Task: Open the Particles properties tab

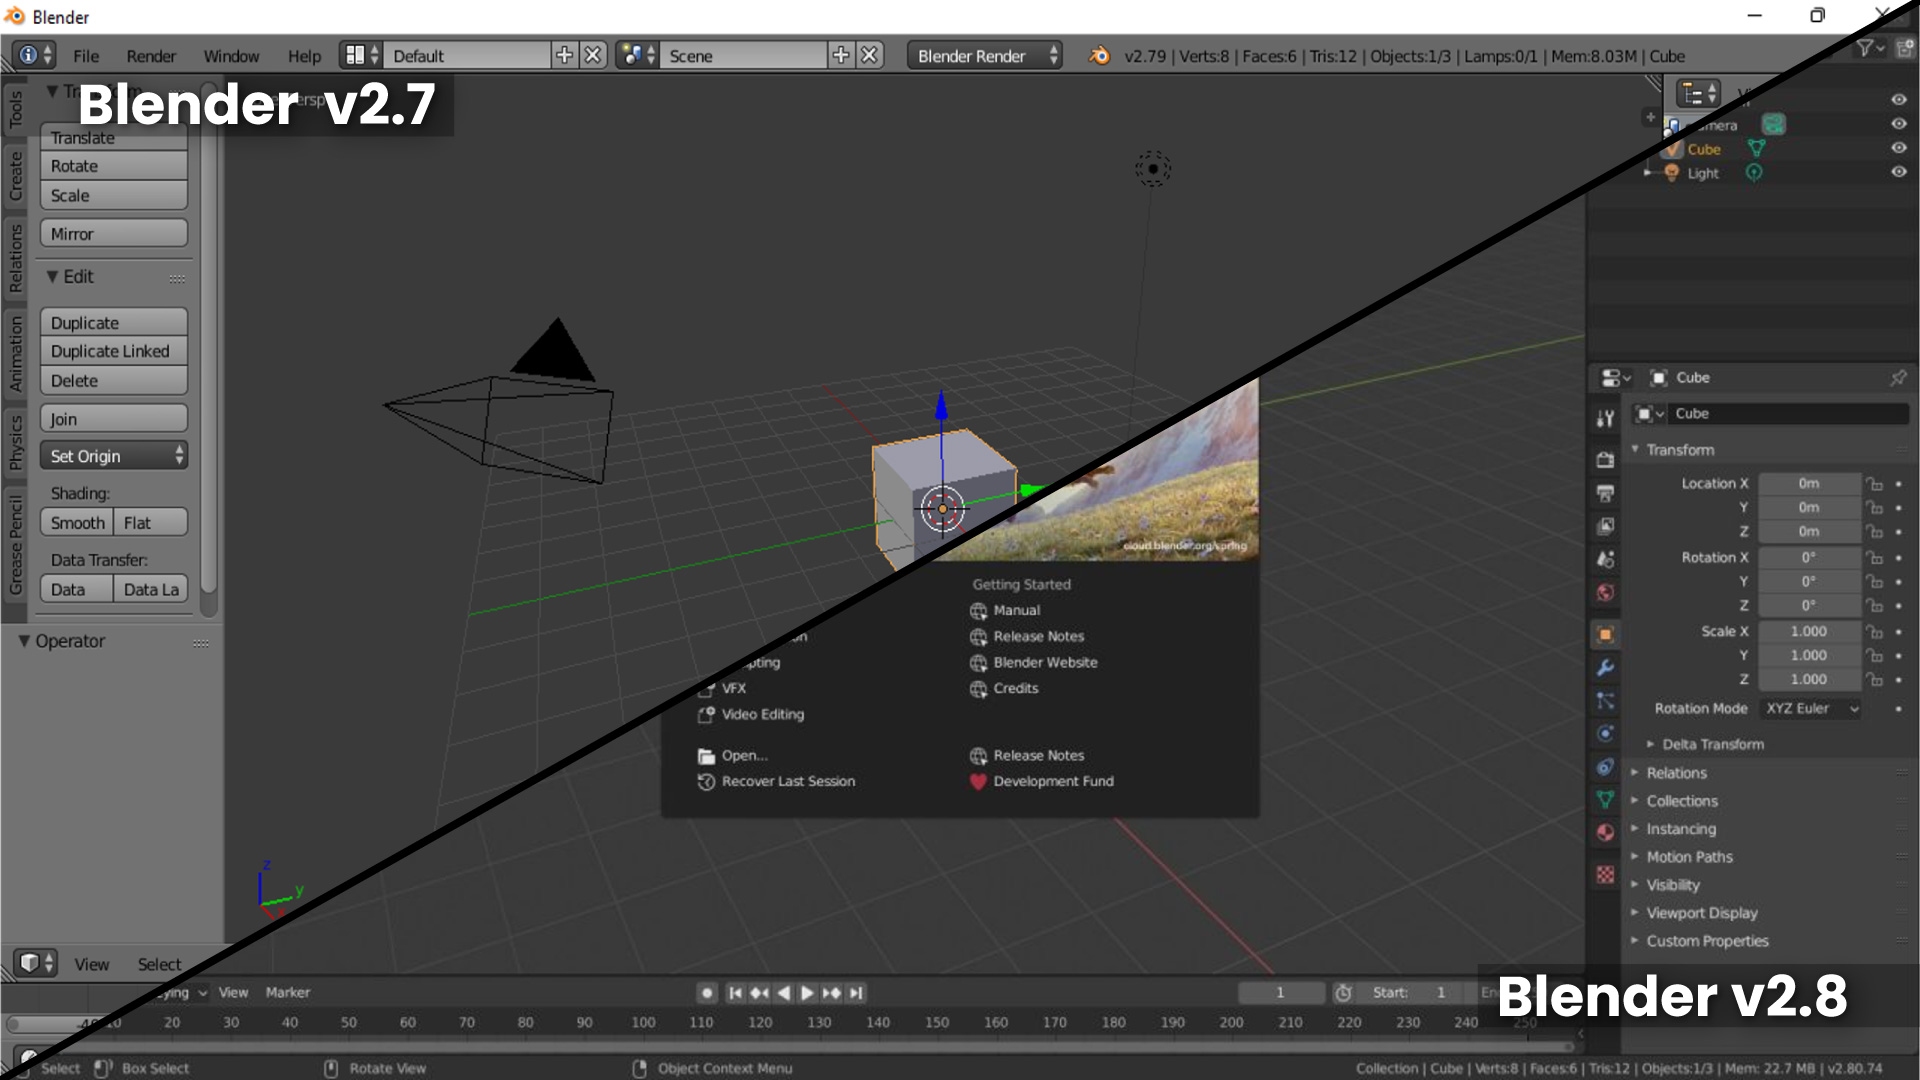Action: [1605, 700]
